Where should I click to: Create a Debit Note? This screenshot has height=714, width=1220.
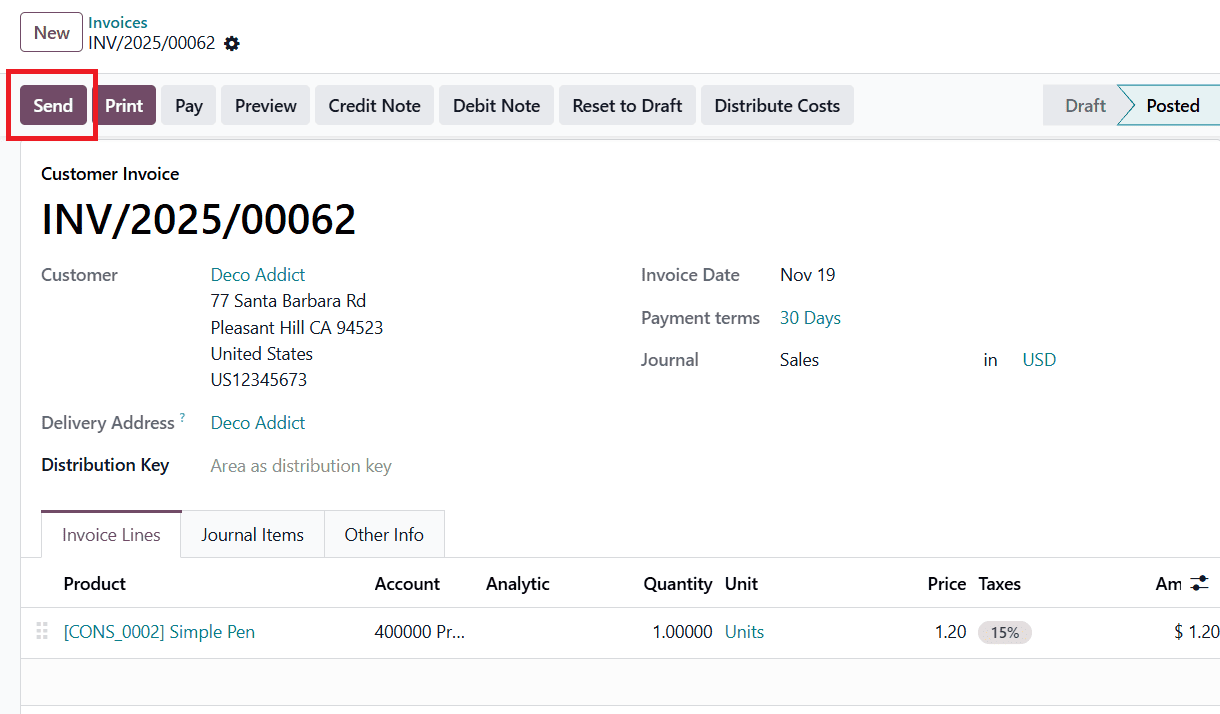pos(496,105)
